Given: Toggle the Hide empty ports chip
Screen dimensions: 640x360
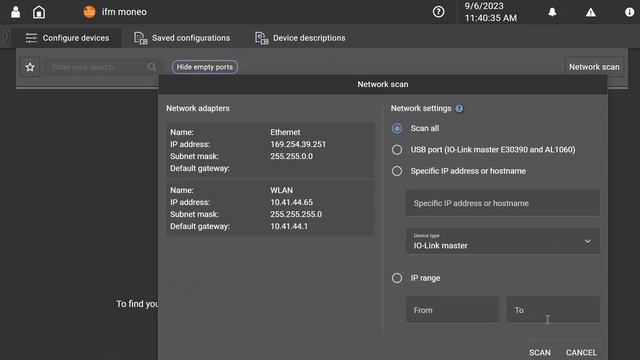Looking at the screenshot, I should (x=205, y=67).
